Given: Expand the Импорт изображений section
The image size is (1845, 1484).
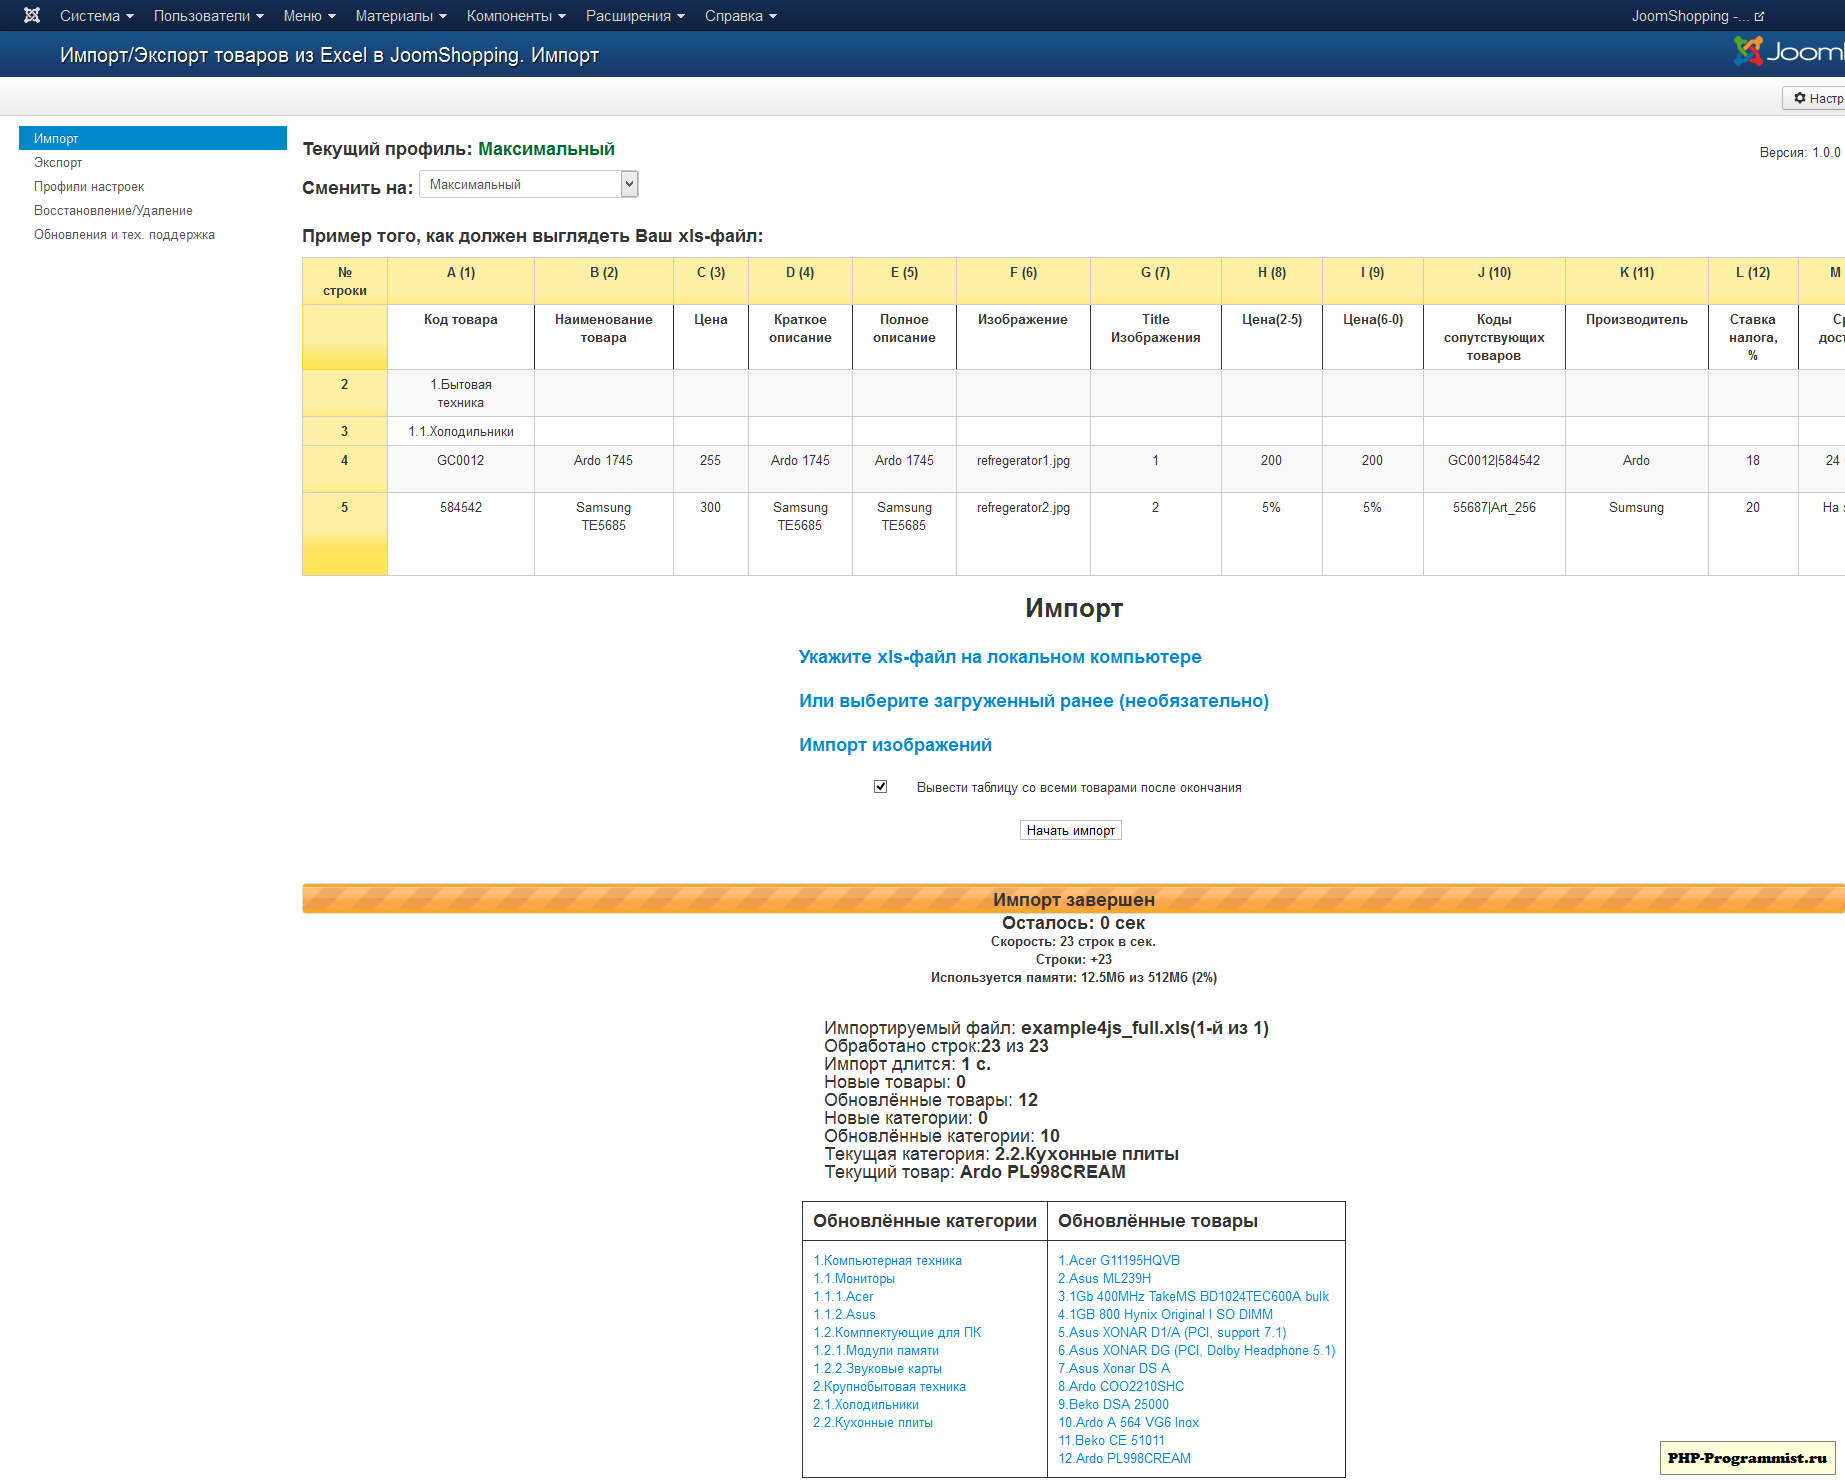Looking at the screenshot, I should pos(895,745).
